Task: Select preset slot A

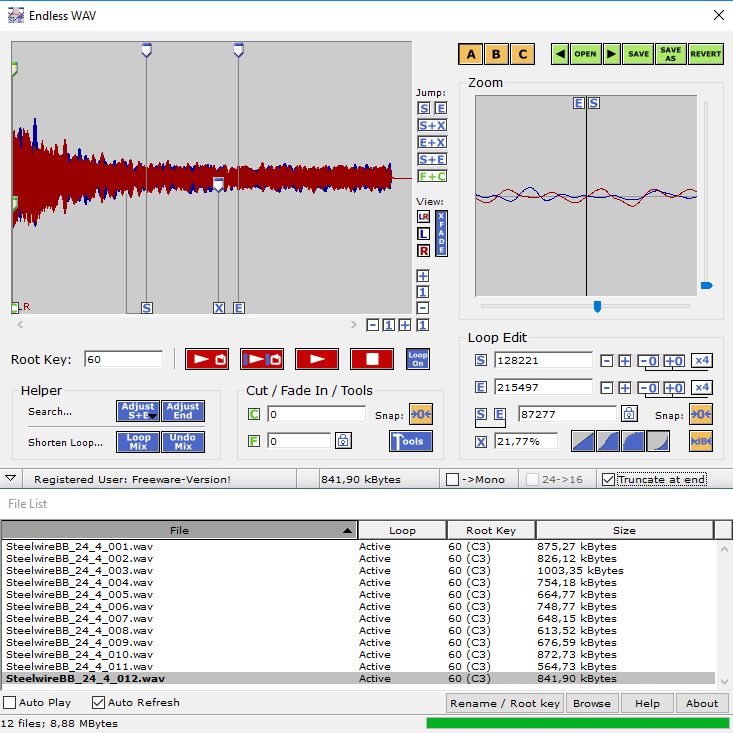Action: [x=471, y=54]
